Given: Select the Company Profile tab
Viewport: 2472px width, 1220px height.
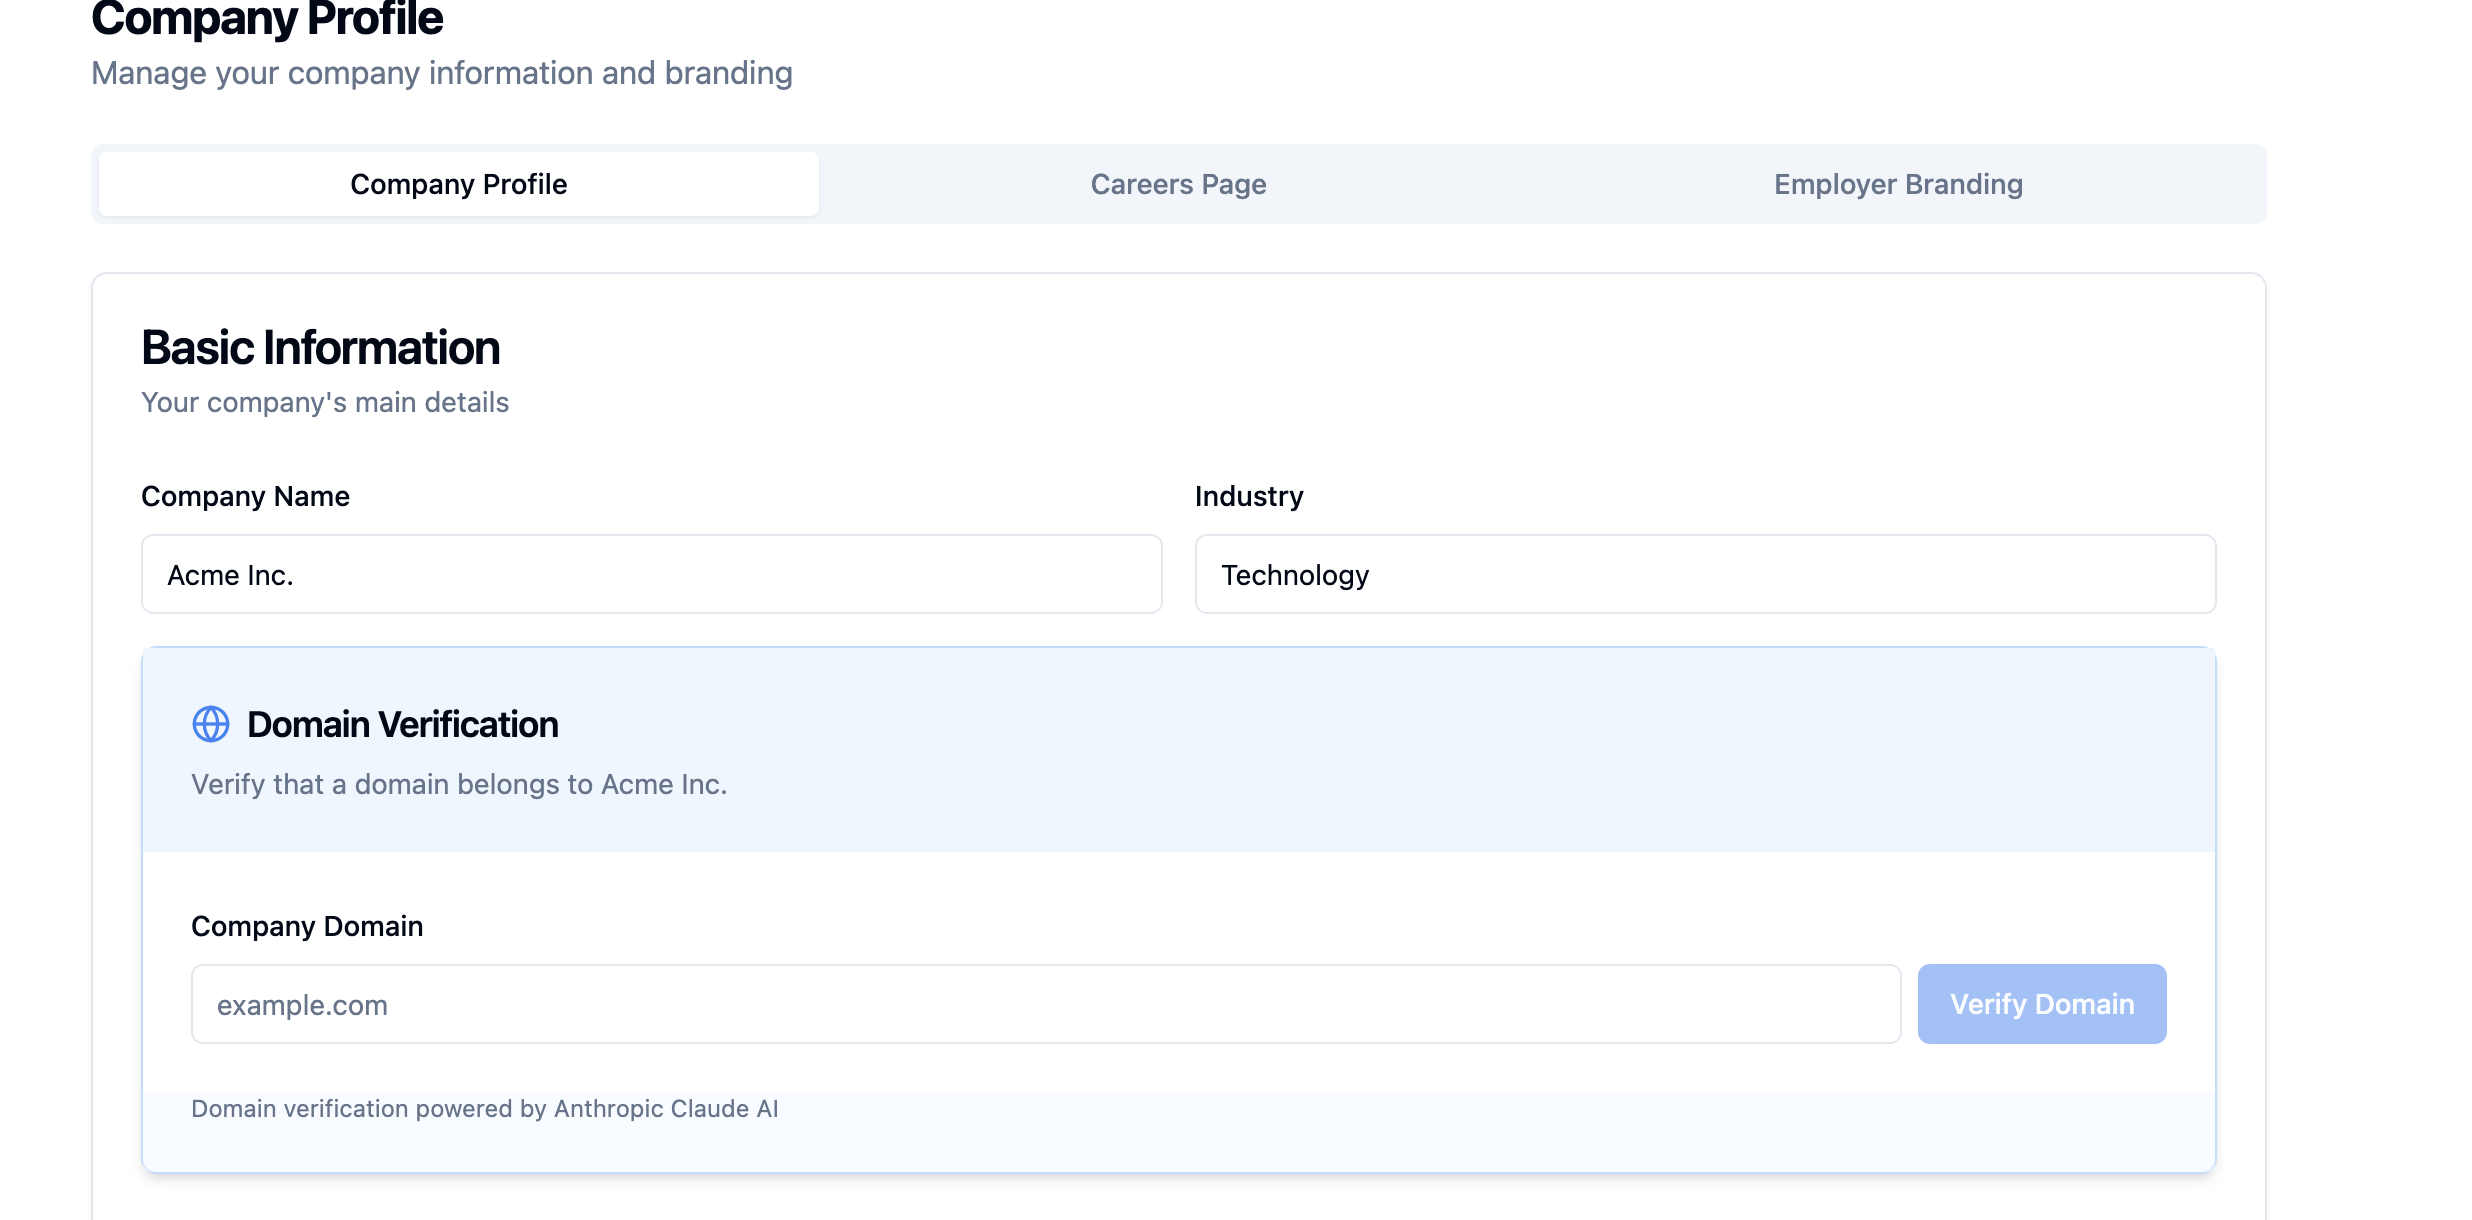Looking at the screenshot, I should pyautogui.click(x=459, y=184).
